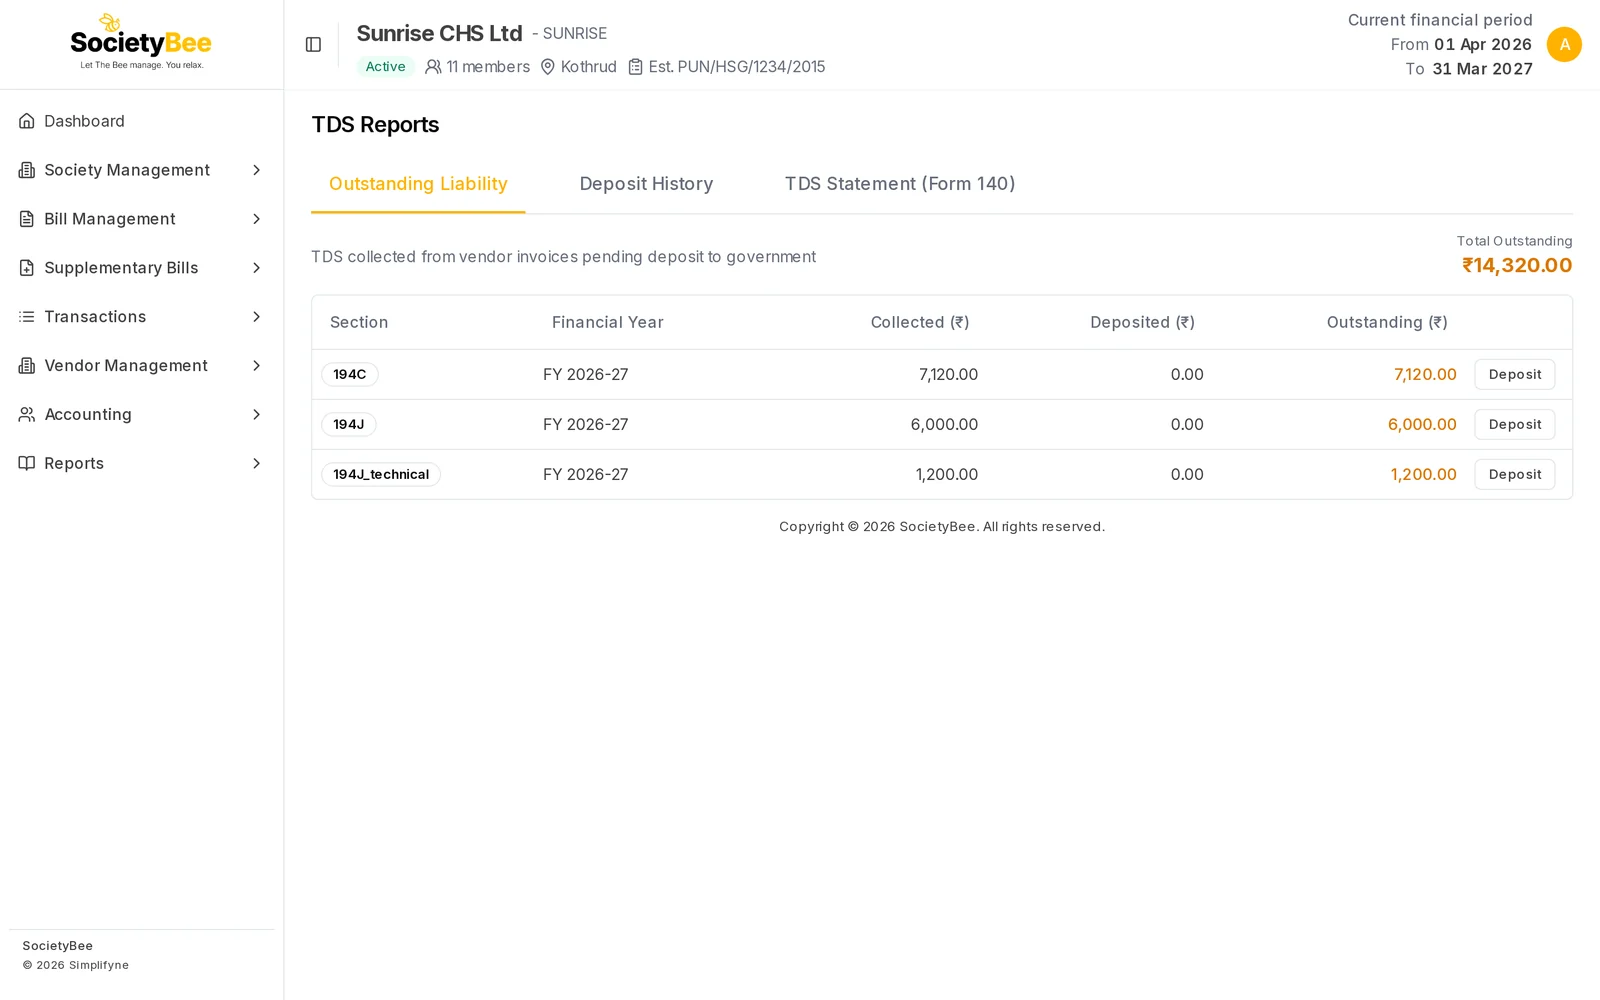Expand Supplementary Bills chevron
The image size is (1600, 1000).
[257, 268]
